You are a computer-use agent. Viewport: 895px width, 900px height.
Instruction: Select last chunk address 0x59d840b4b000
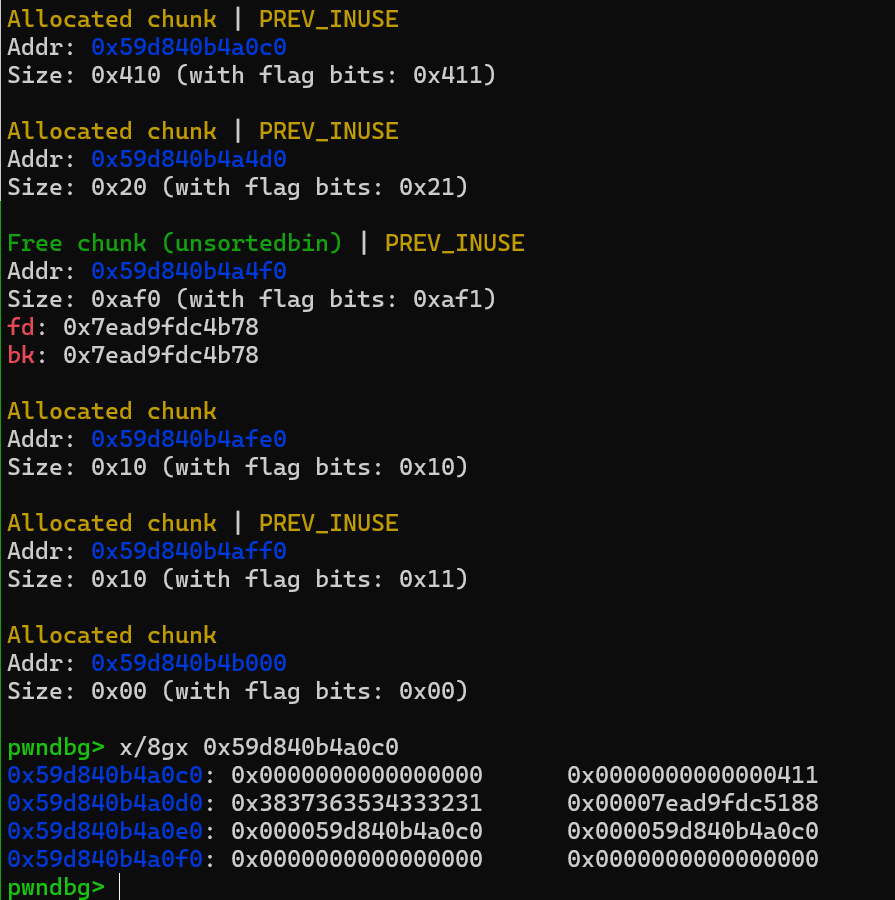click(188, 663)
